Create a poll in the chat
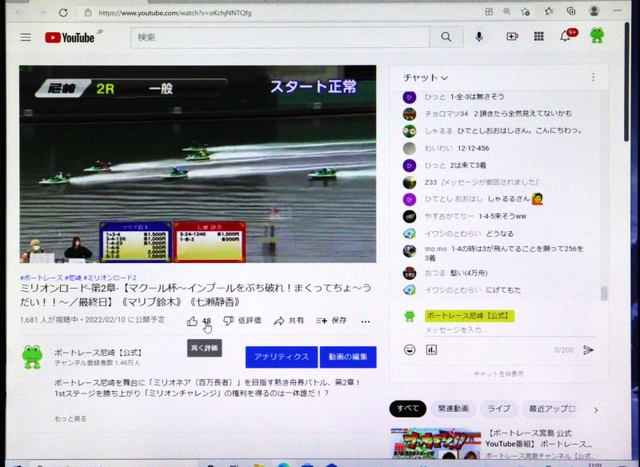640x467 pixels. pyautogui.click(x=431, y=349)
